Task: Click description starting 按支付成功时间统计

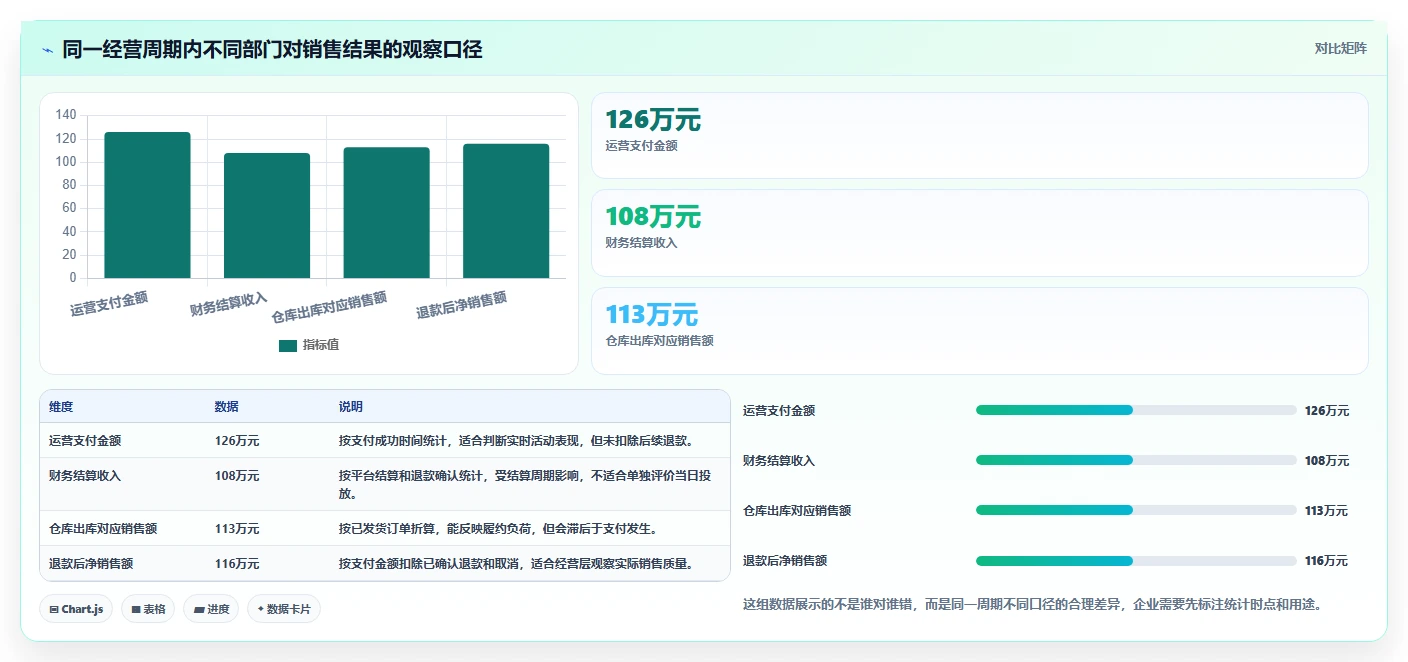Action: (516, 441)
